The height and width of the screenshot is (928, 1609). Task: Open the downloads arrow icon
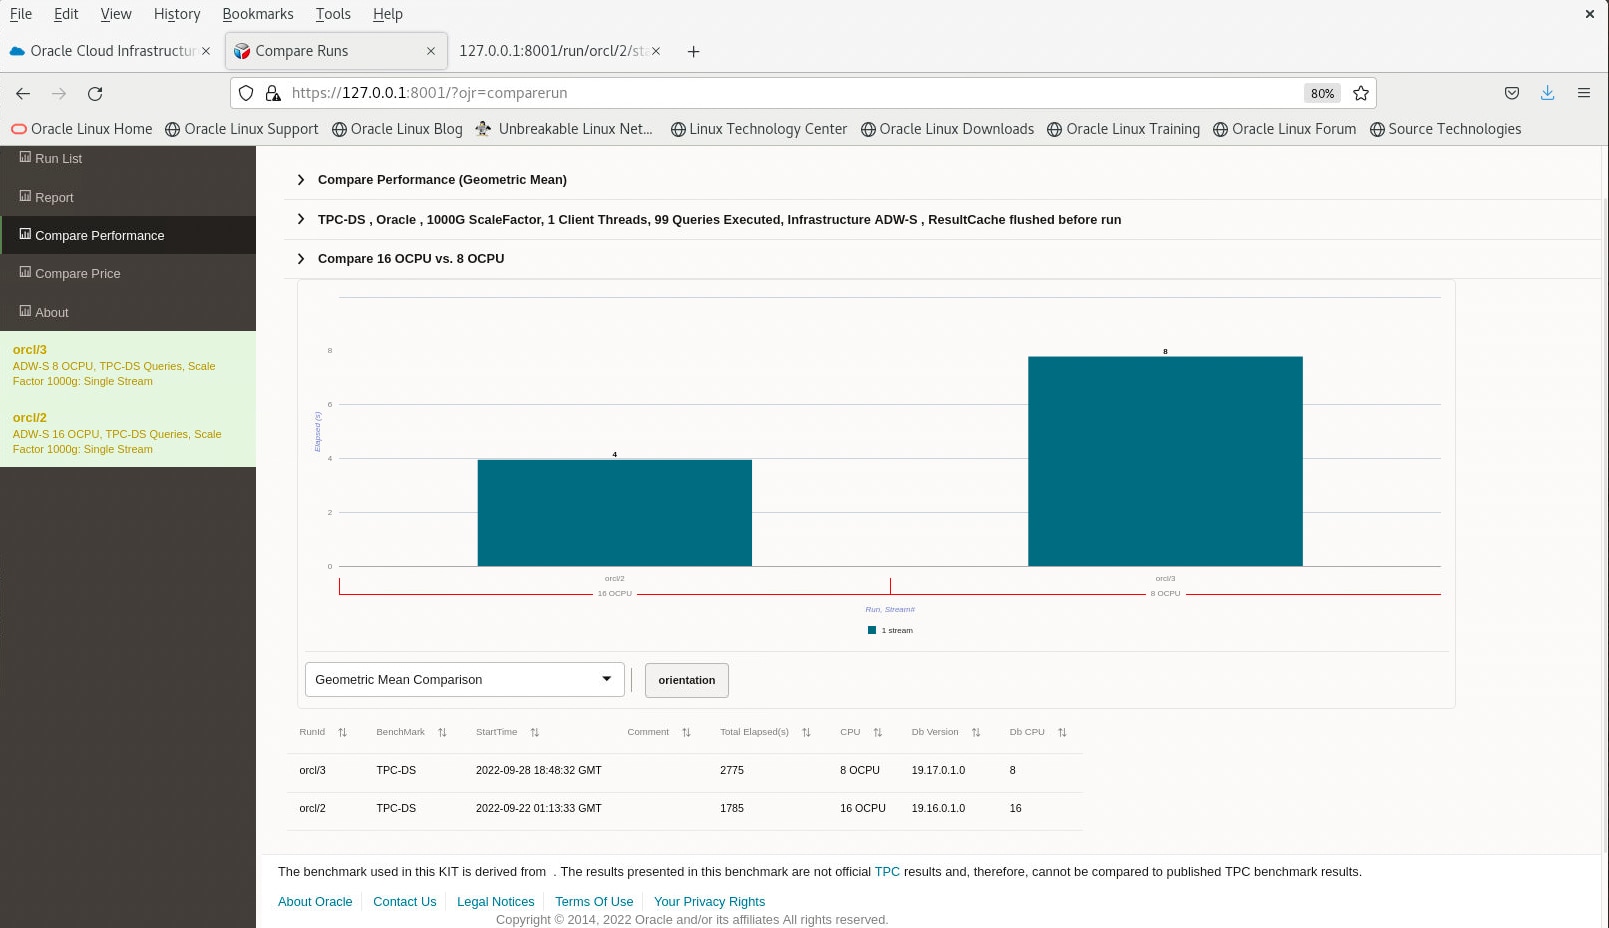click(x=1547, y=93)
